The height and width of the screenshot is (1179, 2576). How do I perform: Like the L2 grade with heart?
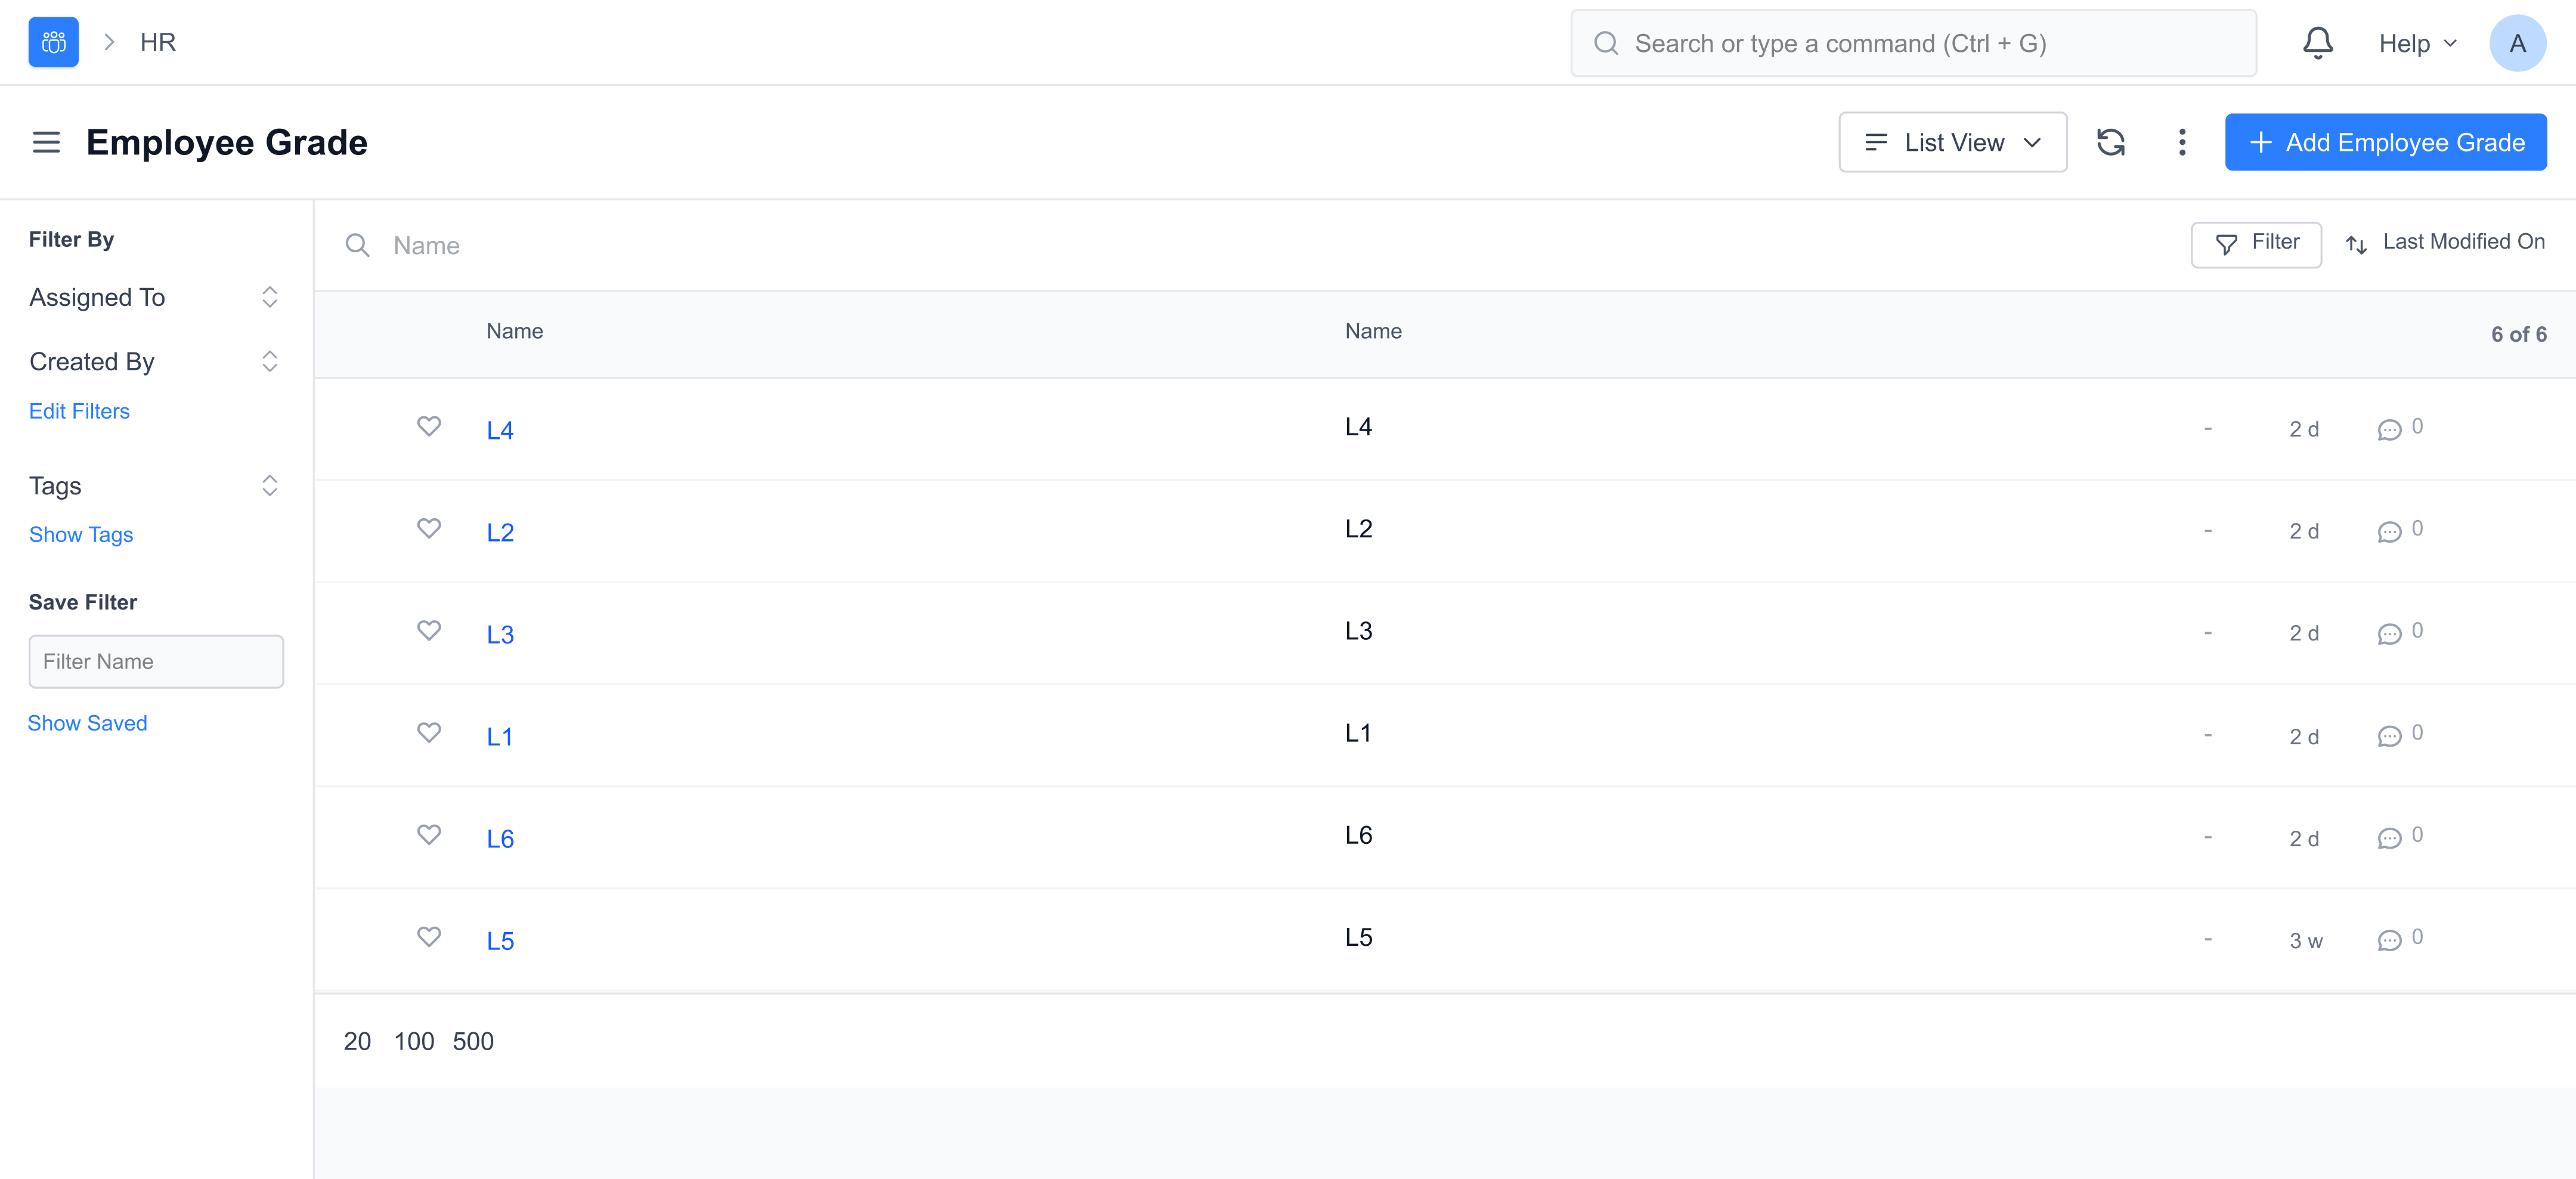click(x=429, y=528)
